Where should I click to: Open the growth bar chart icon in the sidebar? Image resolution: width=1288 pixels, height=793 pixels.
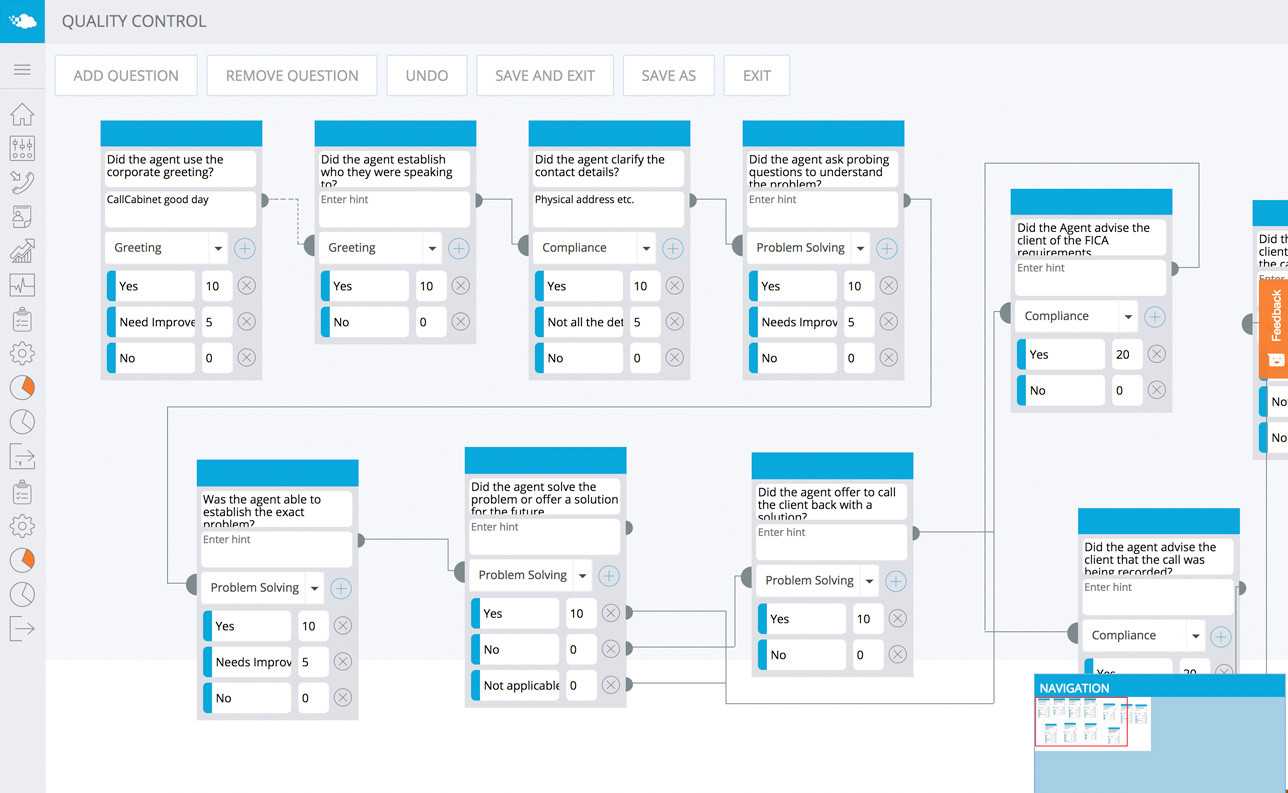click(22, 251)
